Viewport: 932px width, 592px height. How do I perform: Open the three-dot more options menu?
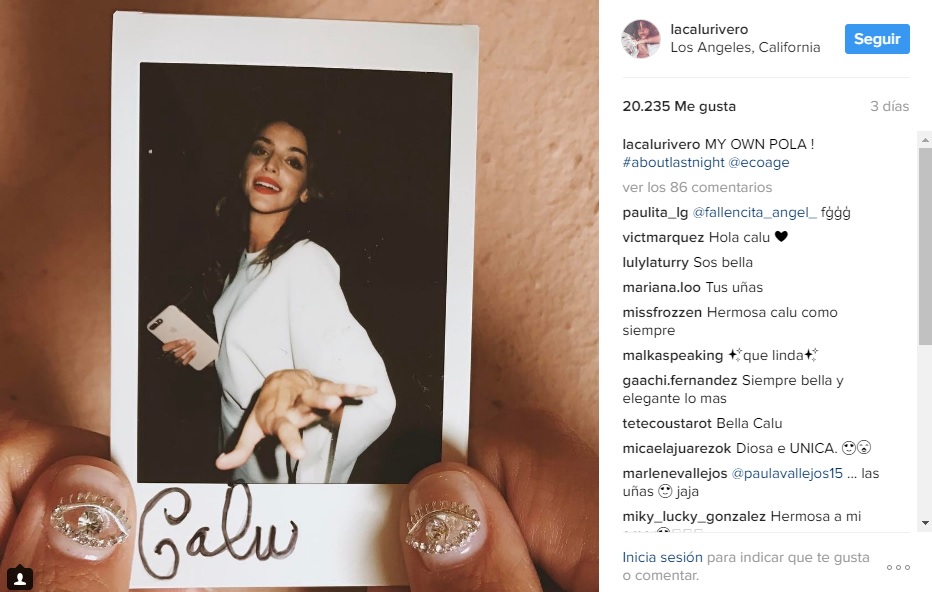[898, 568]
